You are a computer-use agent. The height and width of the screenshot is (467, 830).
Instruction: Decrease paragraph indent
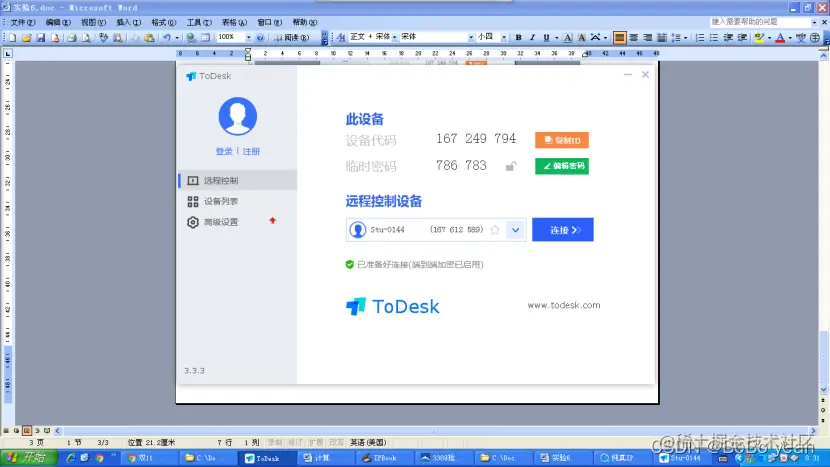(x=728, y=38)
